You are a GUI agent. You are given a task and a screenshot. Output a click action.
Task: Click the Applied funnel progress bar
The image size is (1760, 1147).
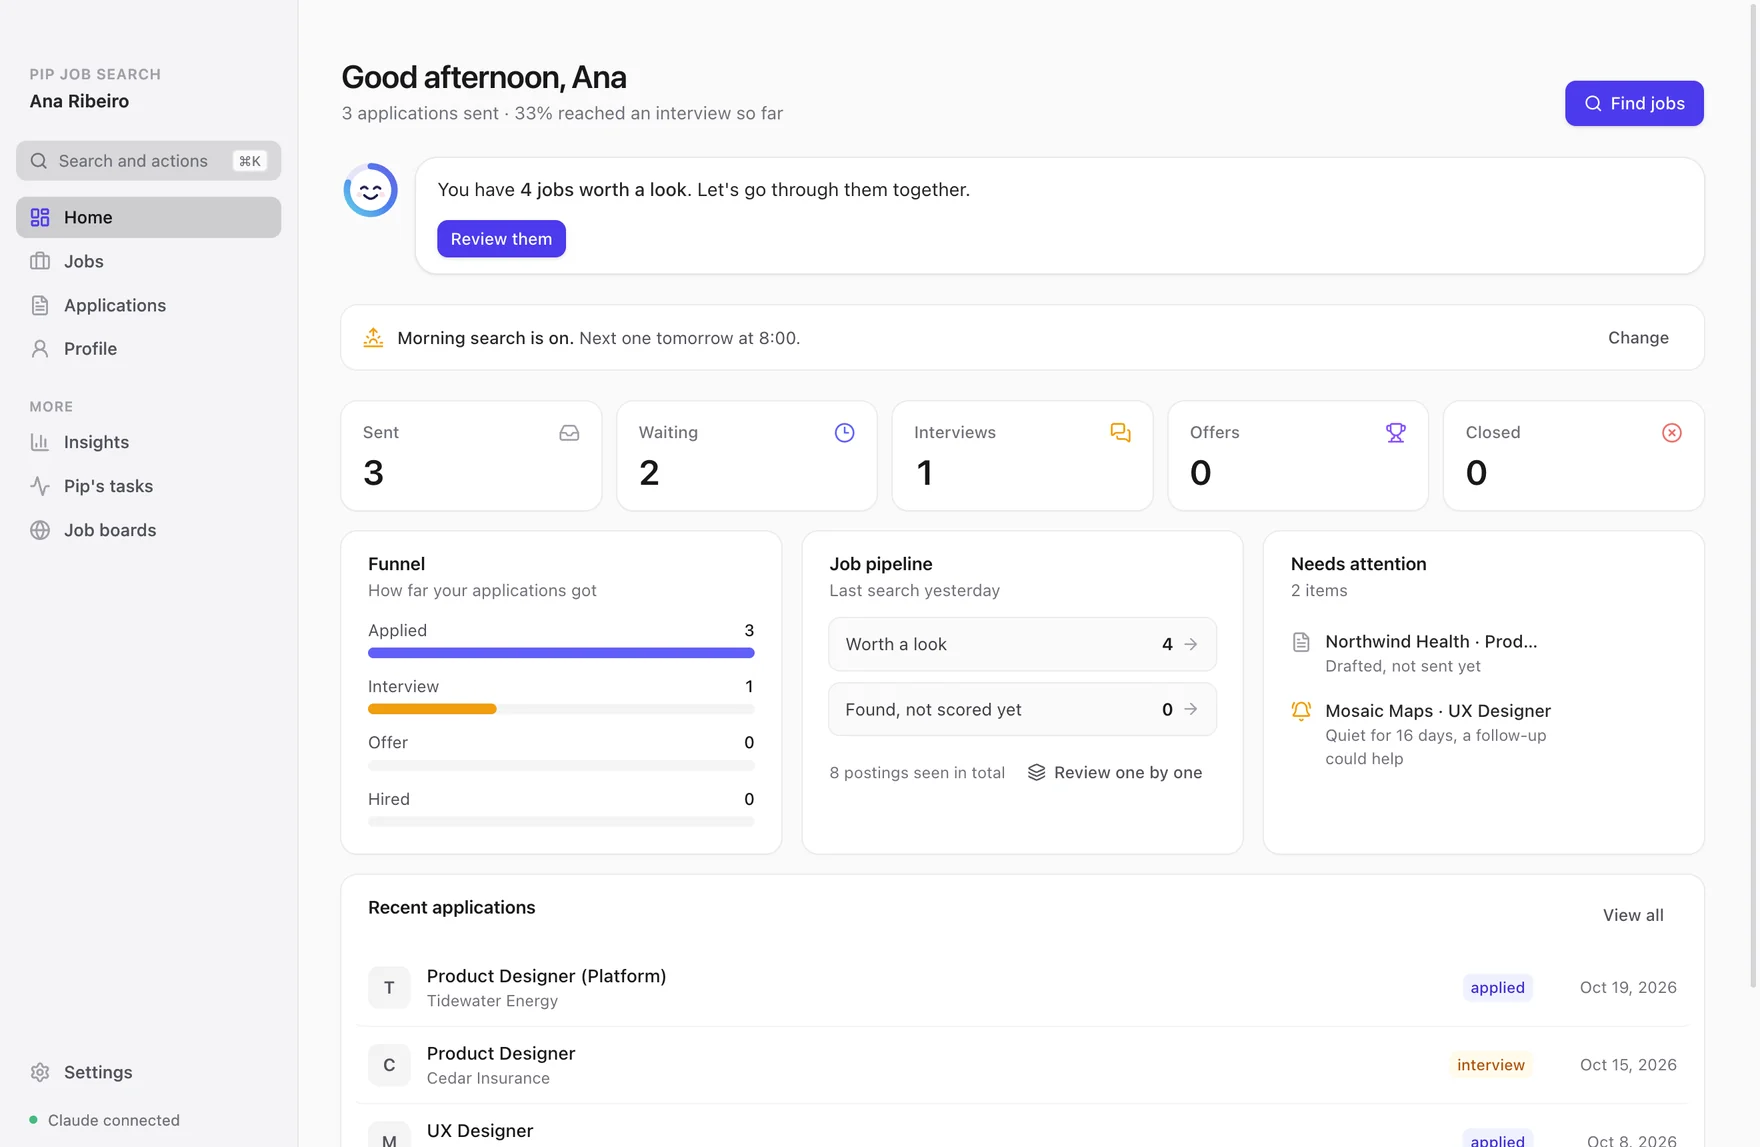coord(561,653)
